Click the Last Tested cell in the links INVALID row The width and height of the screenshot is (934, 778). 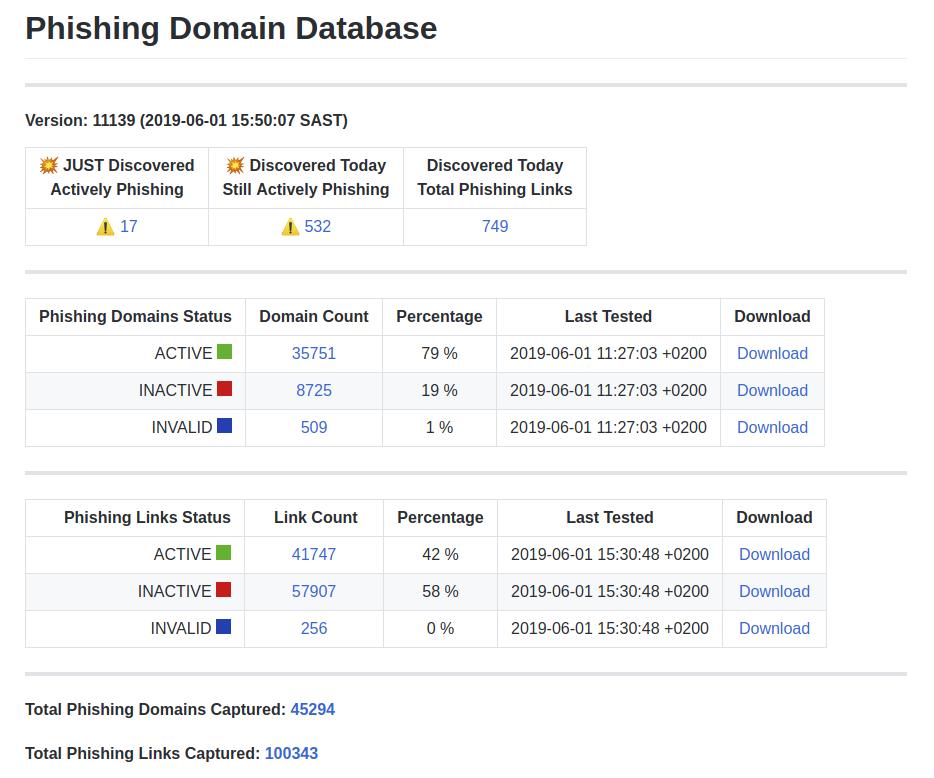[x=610, y=628]
